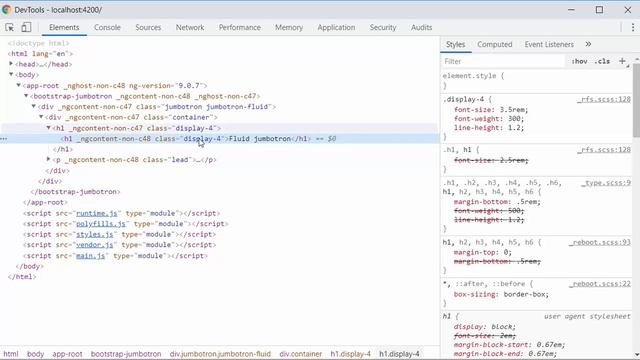Open _rfs.scss:128 source for .display-4 rule

coord(604,99)
